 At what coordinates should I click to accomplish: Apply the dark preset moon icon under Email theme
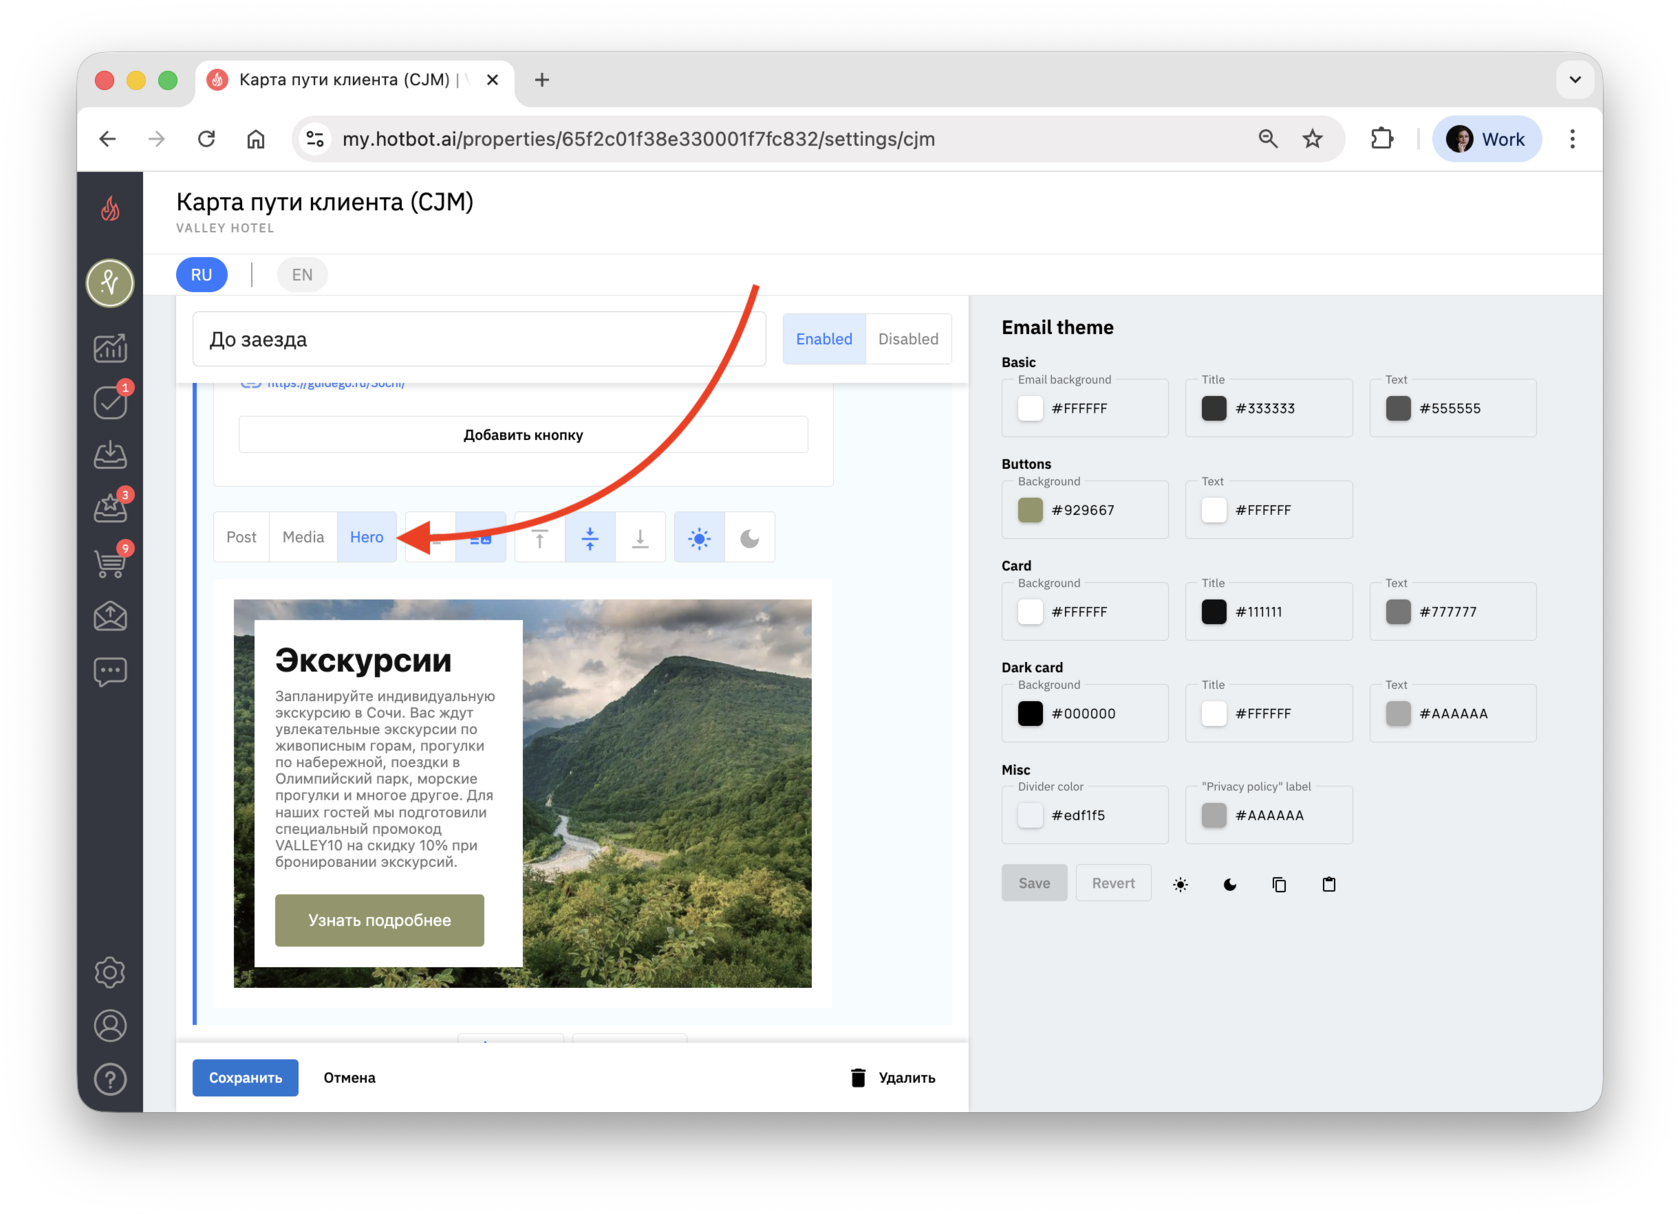(1230, 884)
